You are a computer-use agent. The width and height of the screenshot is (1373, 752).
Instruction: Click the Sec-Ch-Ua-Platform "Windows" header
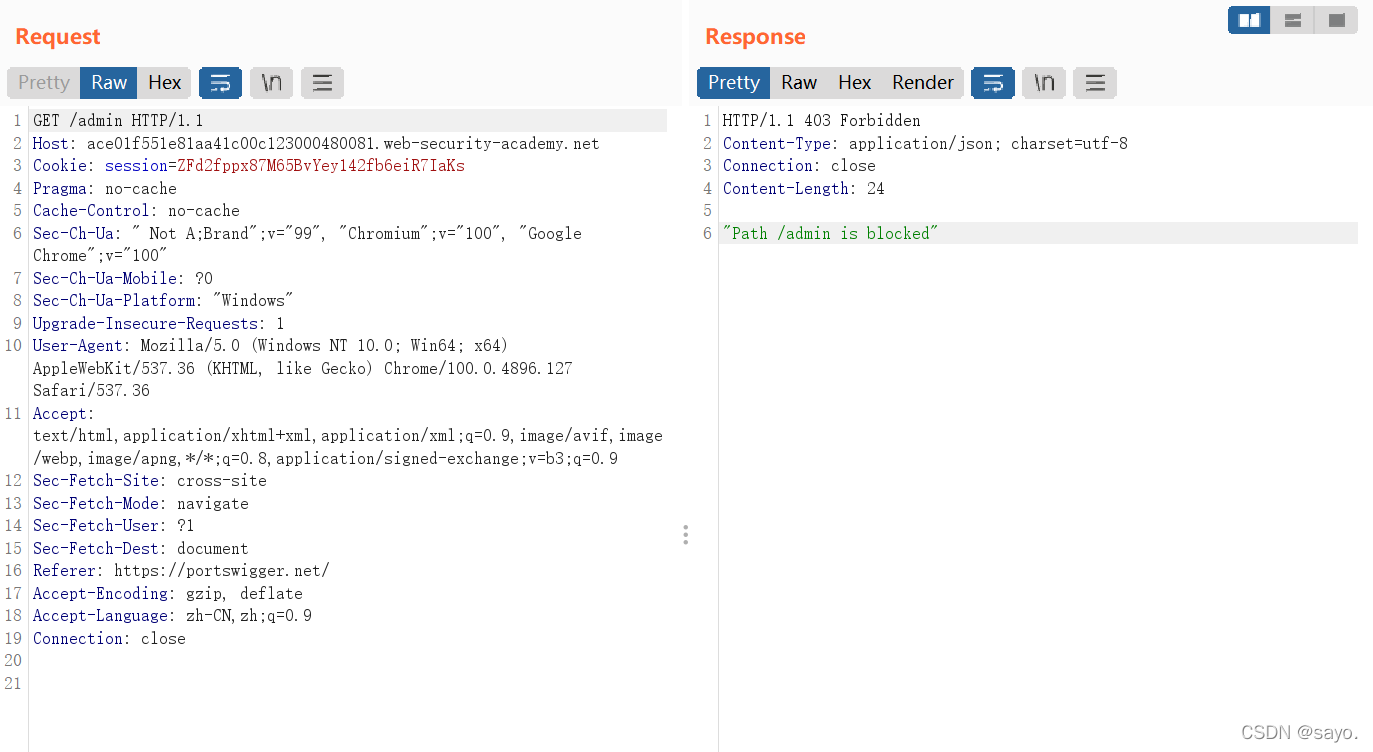pyautogui.click(x=163, y=301)
